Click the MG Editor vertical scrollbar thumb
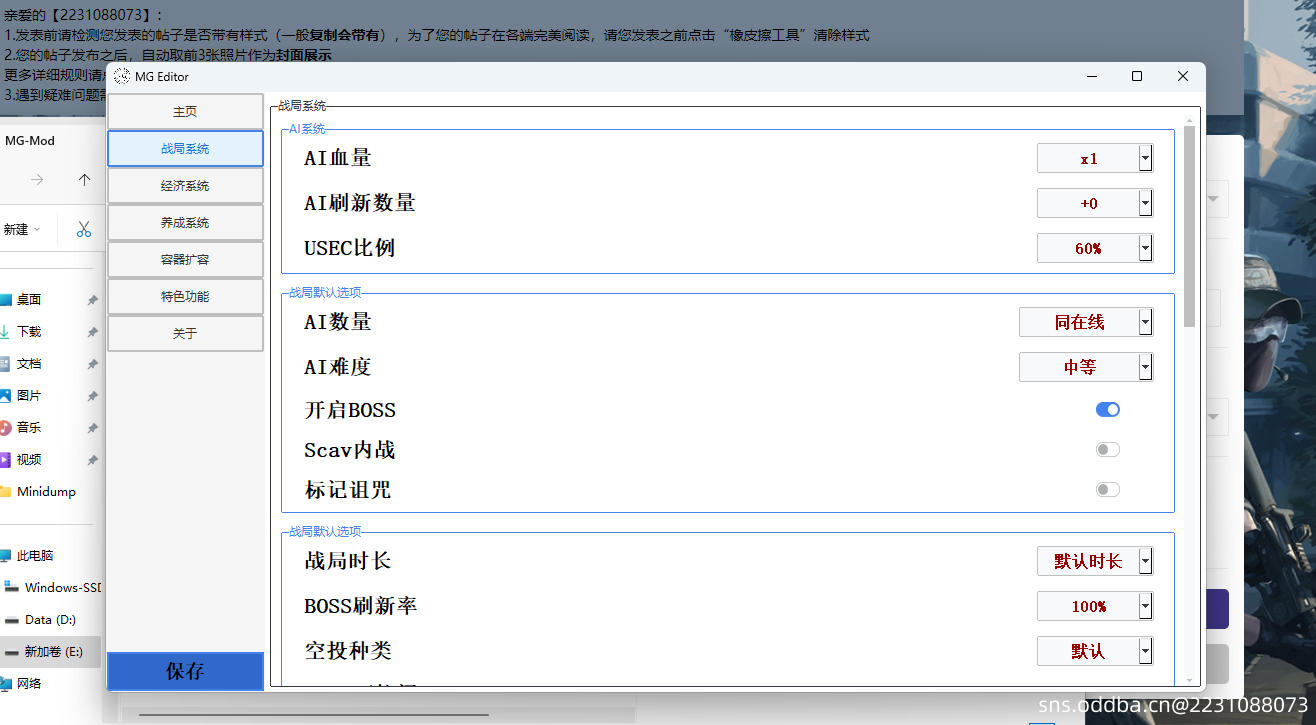 (1189, 226)
